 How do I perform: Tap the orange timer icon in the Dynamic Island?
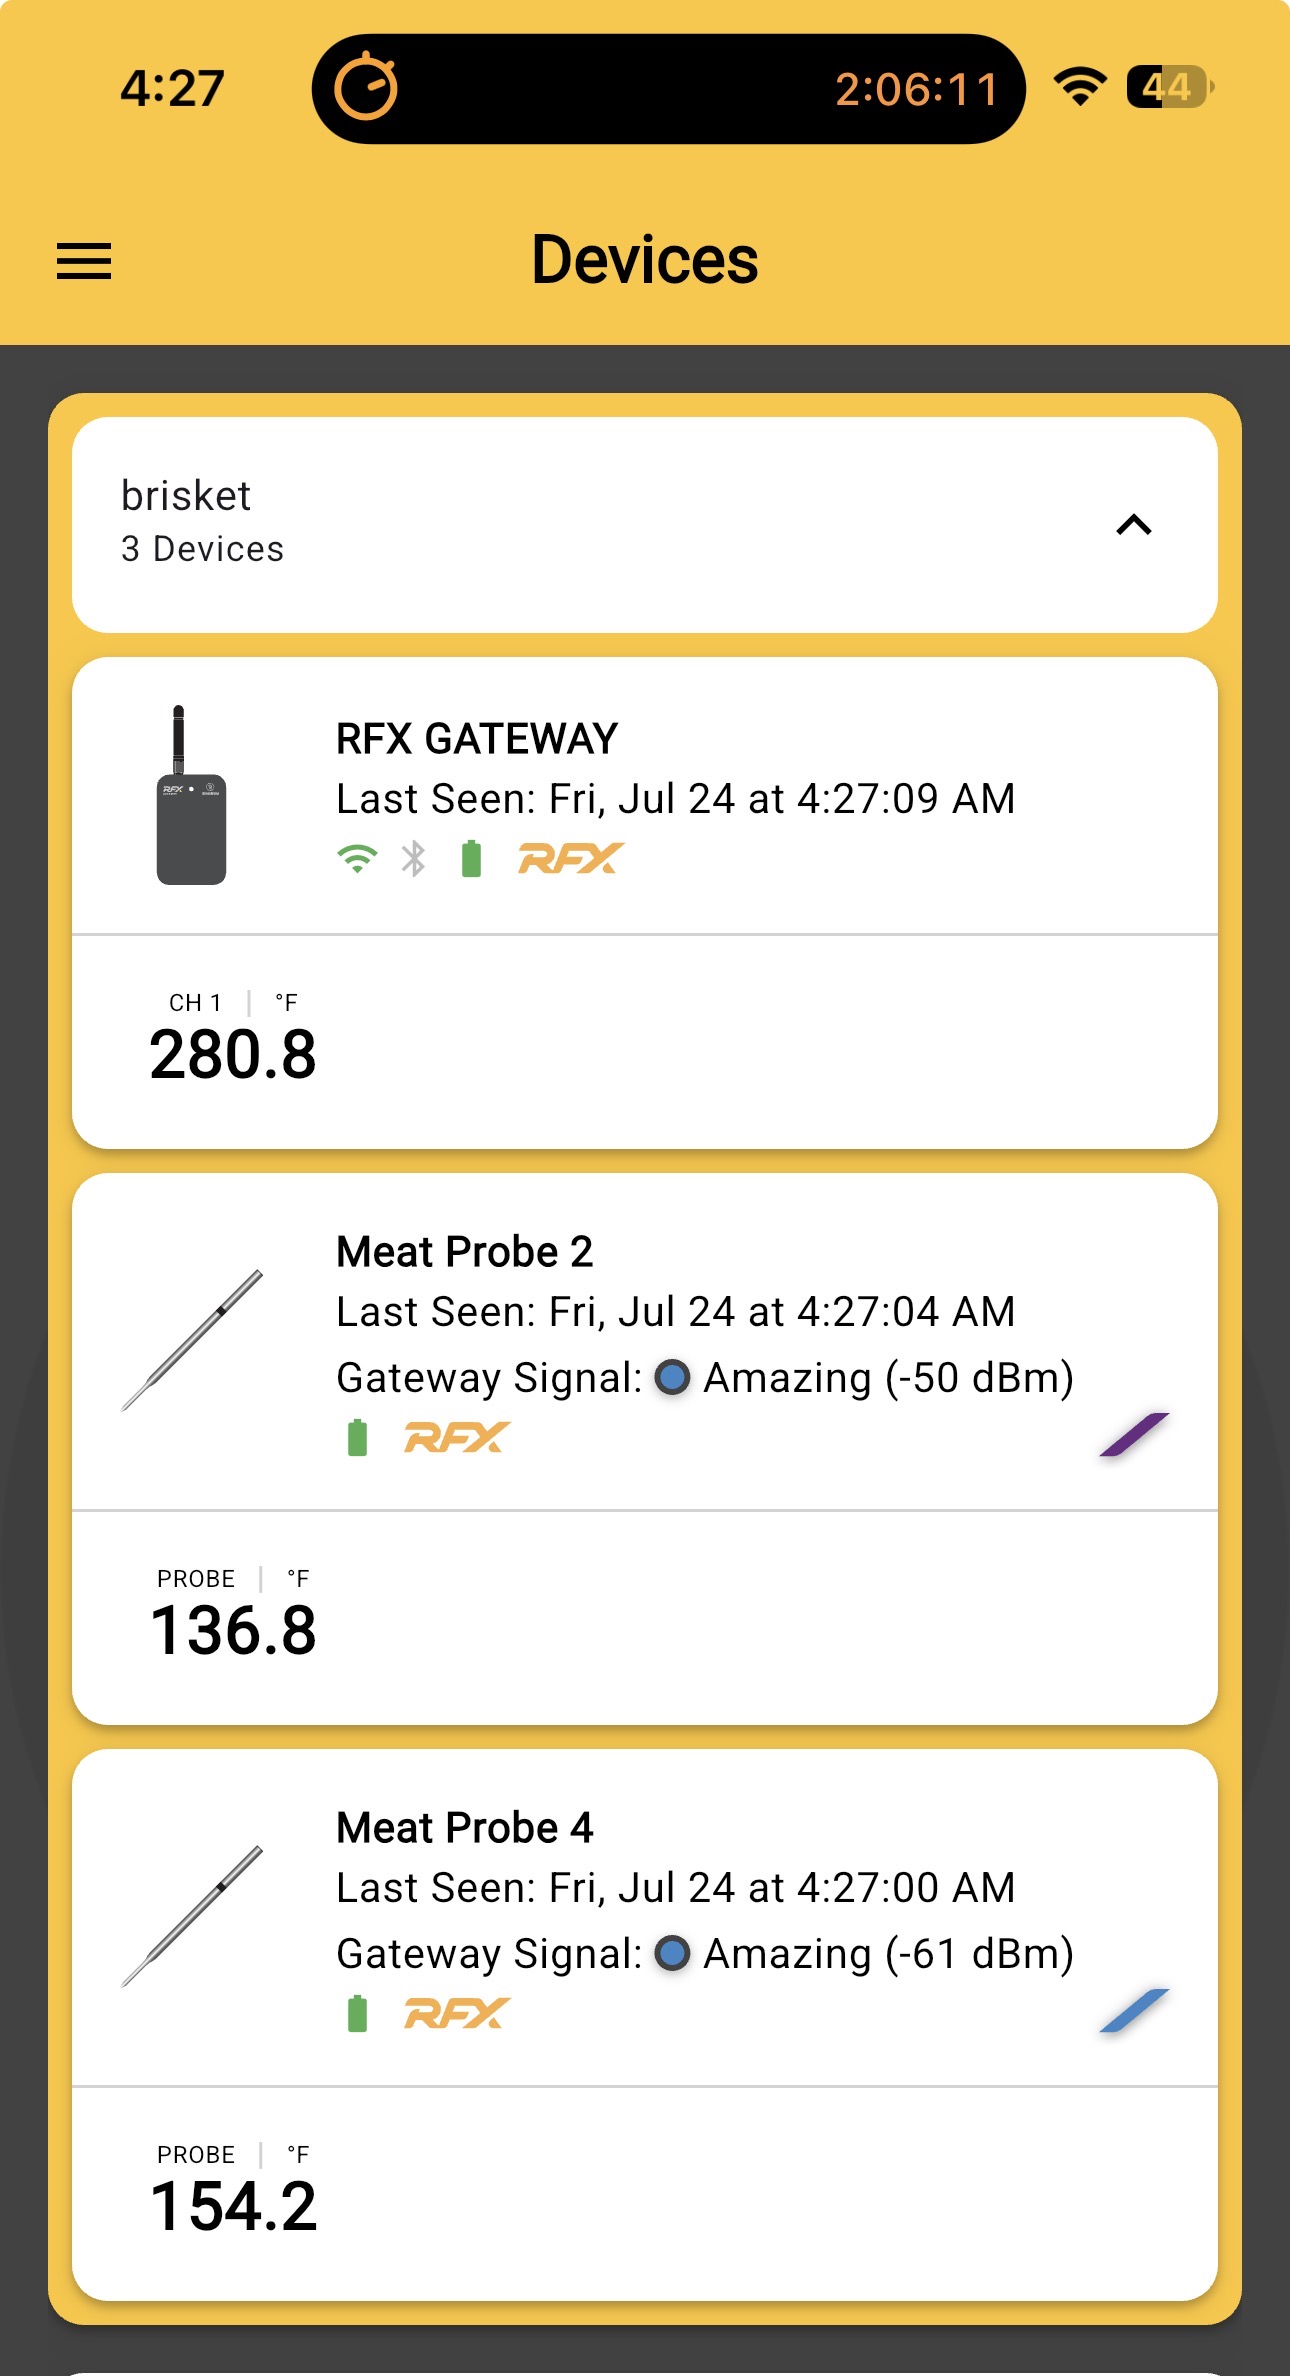(x=366, y=88)
